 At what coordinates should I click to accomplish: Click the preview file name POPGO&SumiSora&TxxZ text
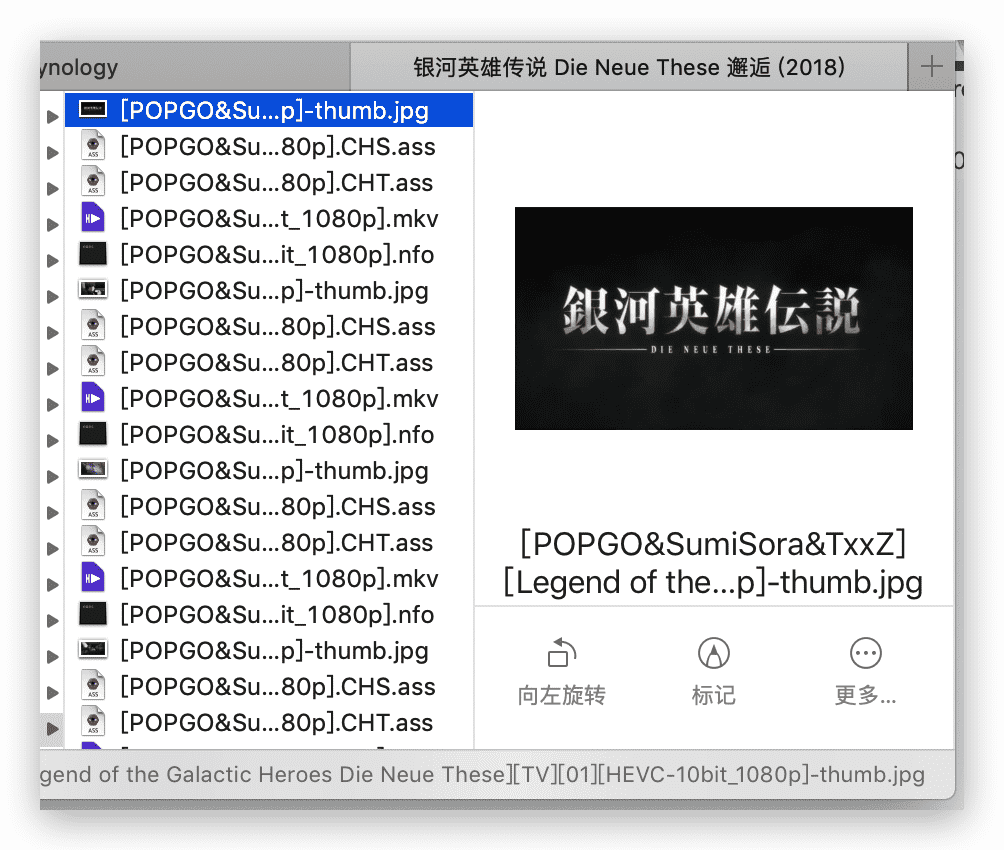[713, 545]
